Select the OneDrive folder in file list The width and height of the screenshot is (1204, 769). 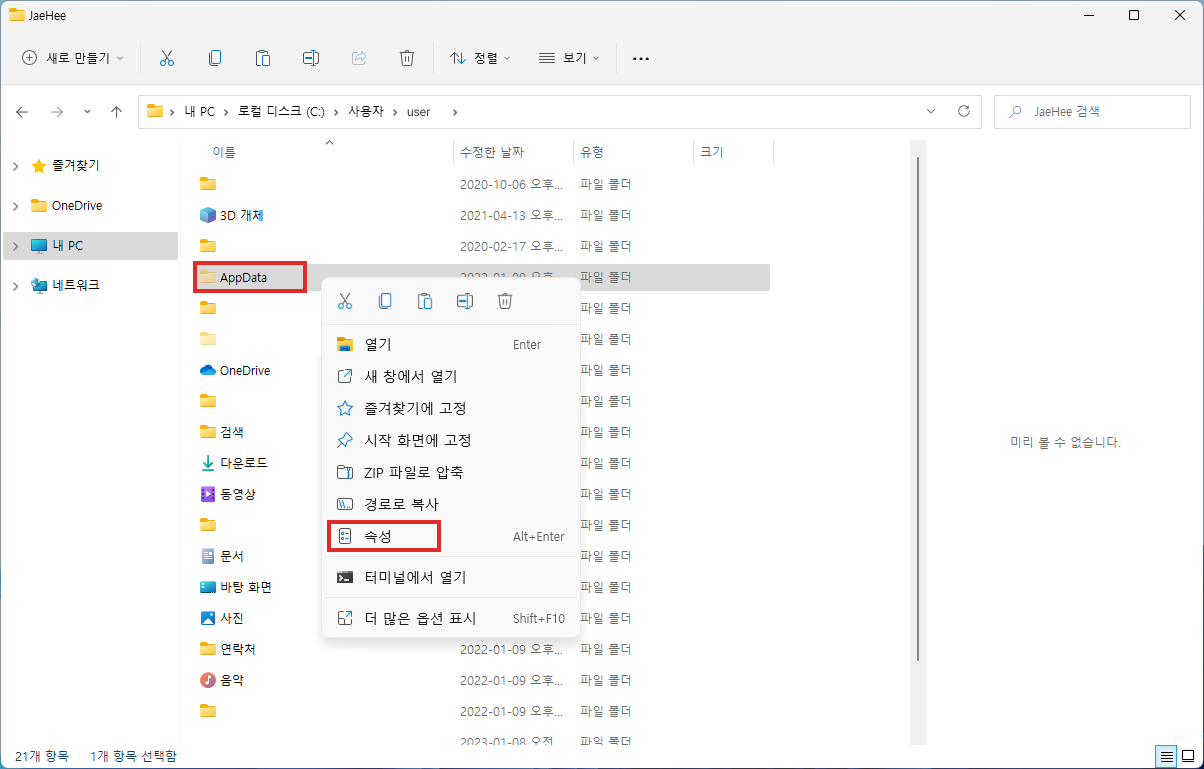point(245,370)
